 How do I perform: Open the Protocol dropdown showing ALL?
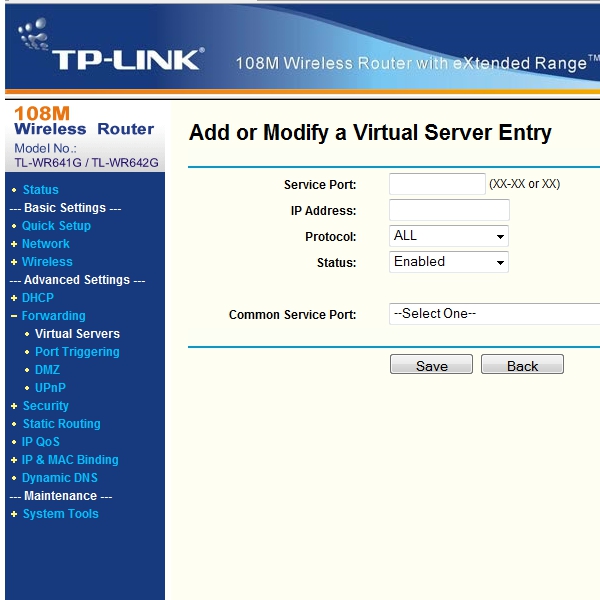point(449,236)
